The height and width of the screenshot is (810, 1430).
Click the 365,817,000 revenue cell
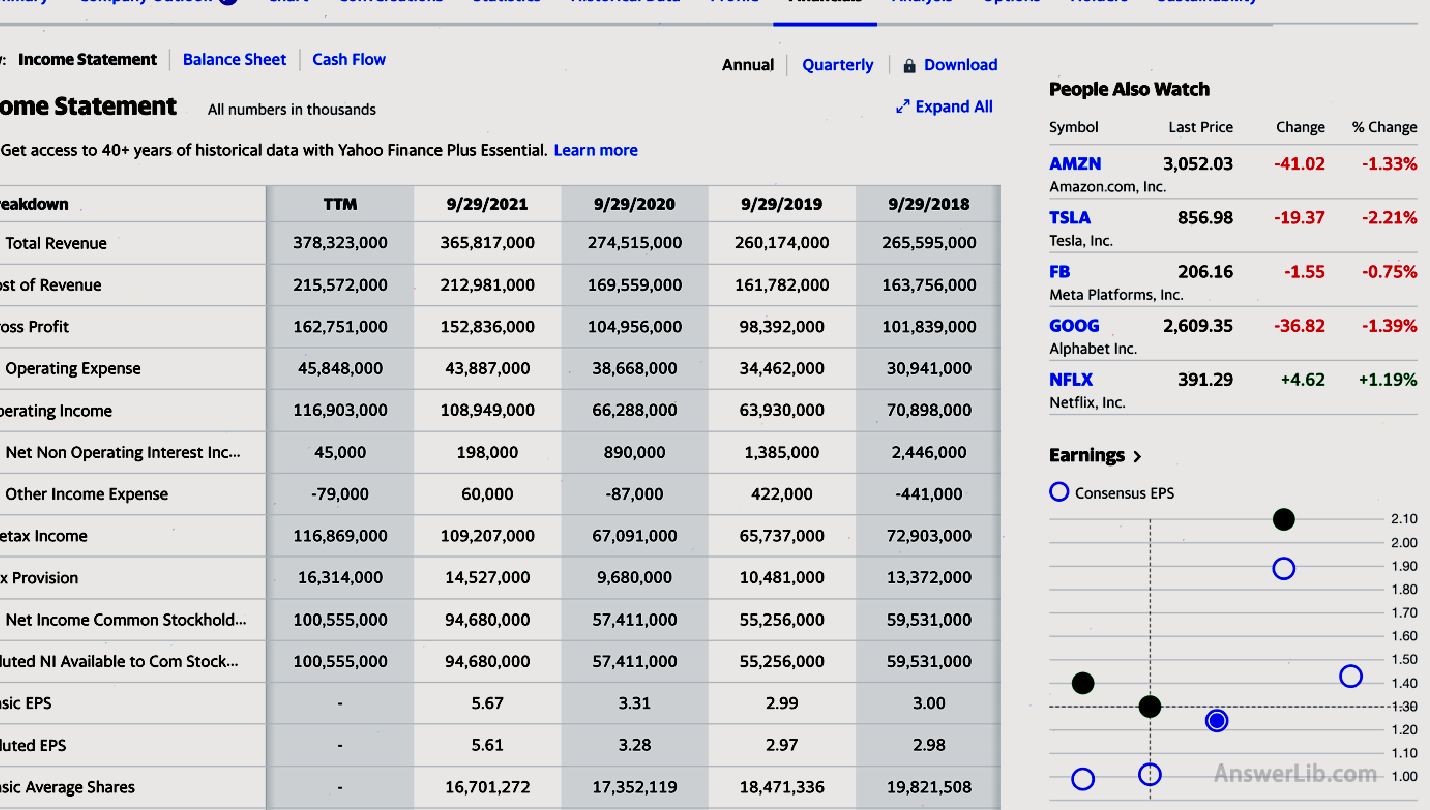click(487, 243)
